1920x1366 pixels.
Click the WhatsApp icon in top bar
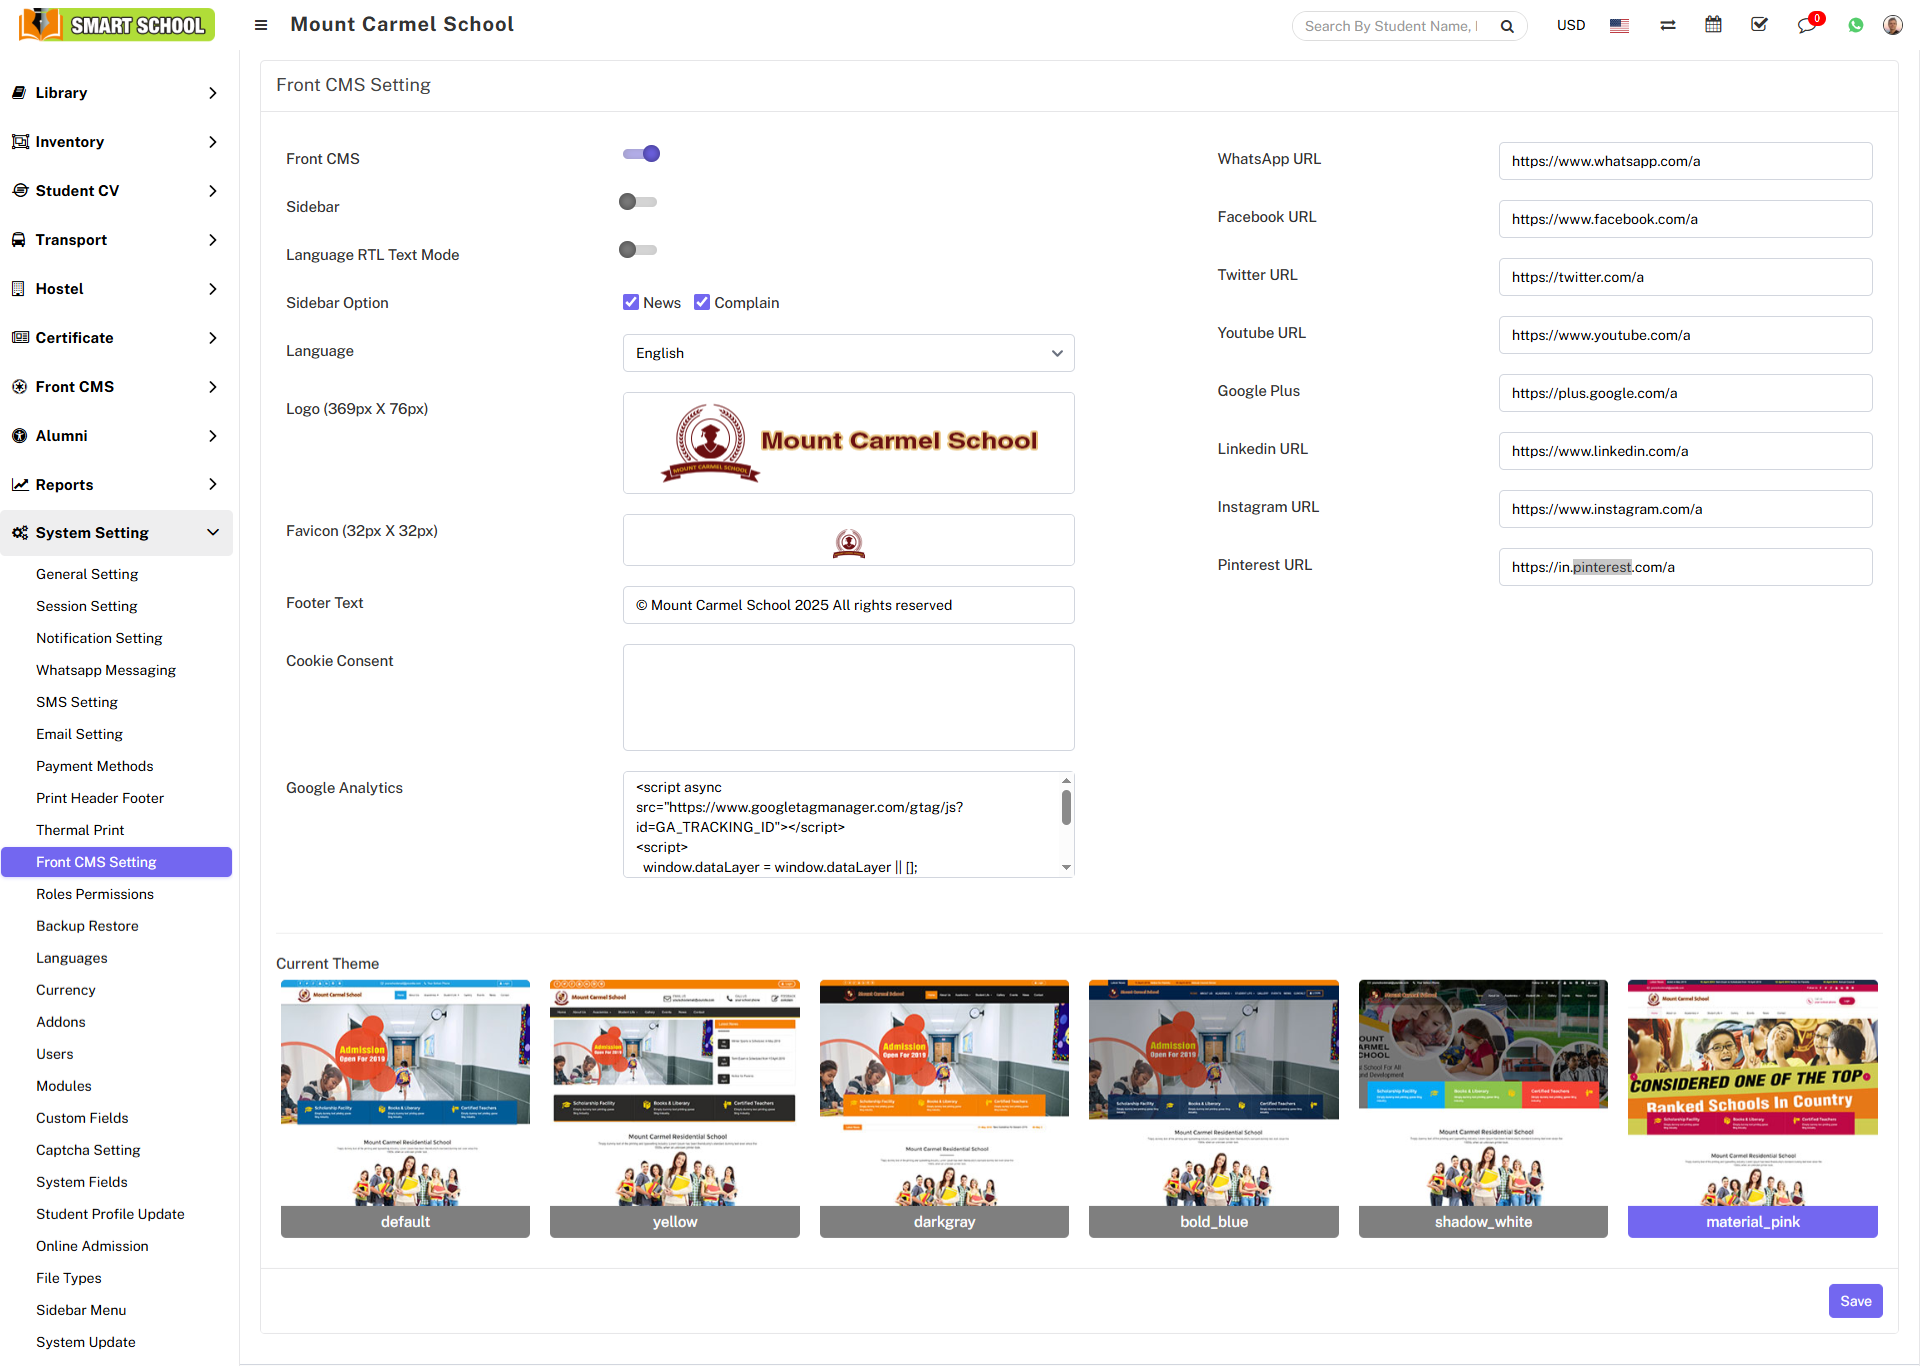click(1855, 24)
